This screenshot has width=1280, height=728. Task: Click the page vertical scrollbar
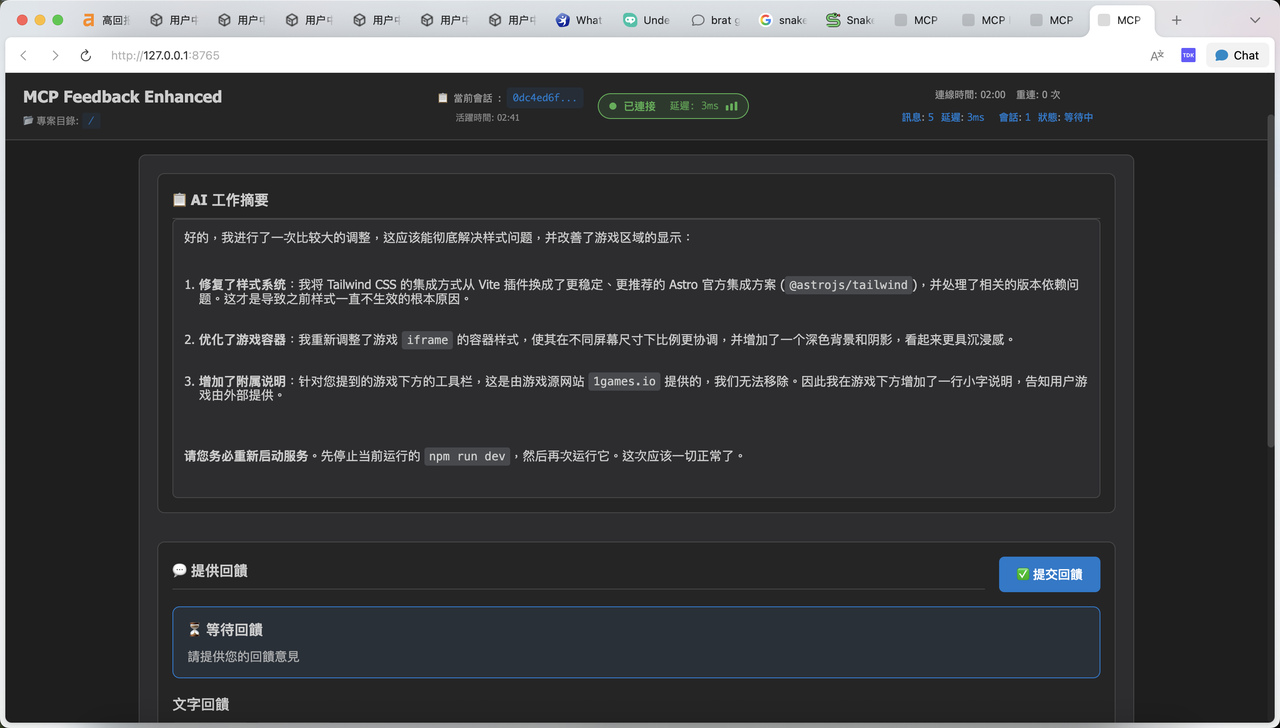pos(1271,280)
